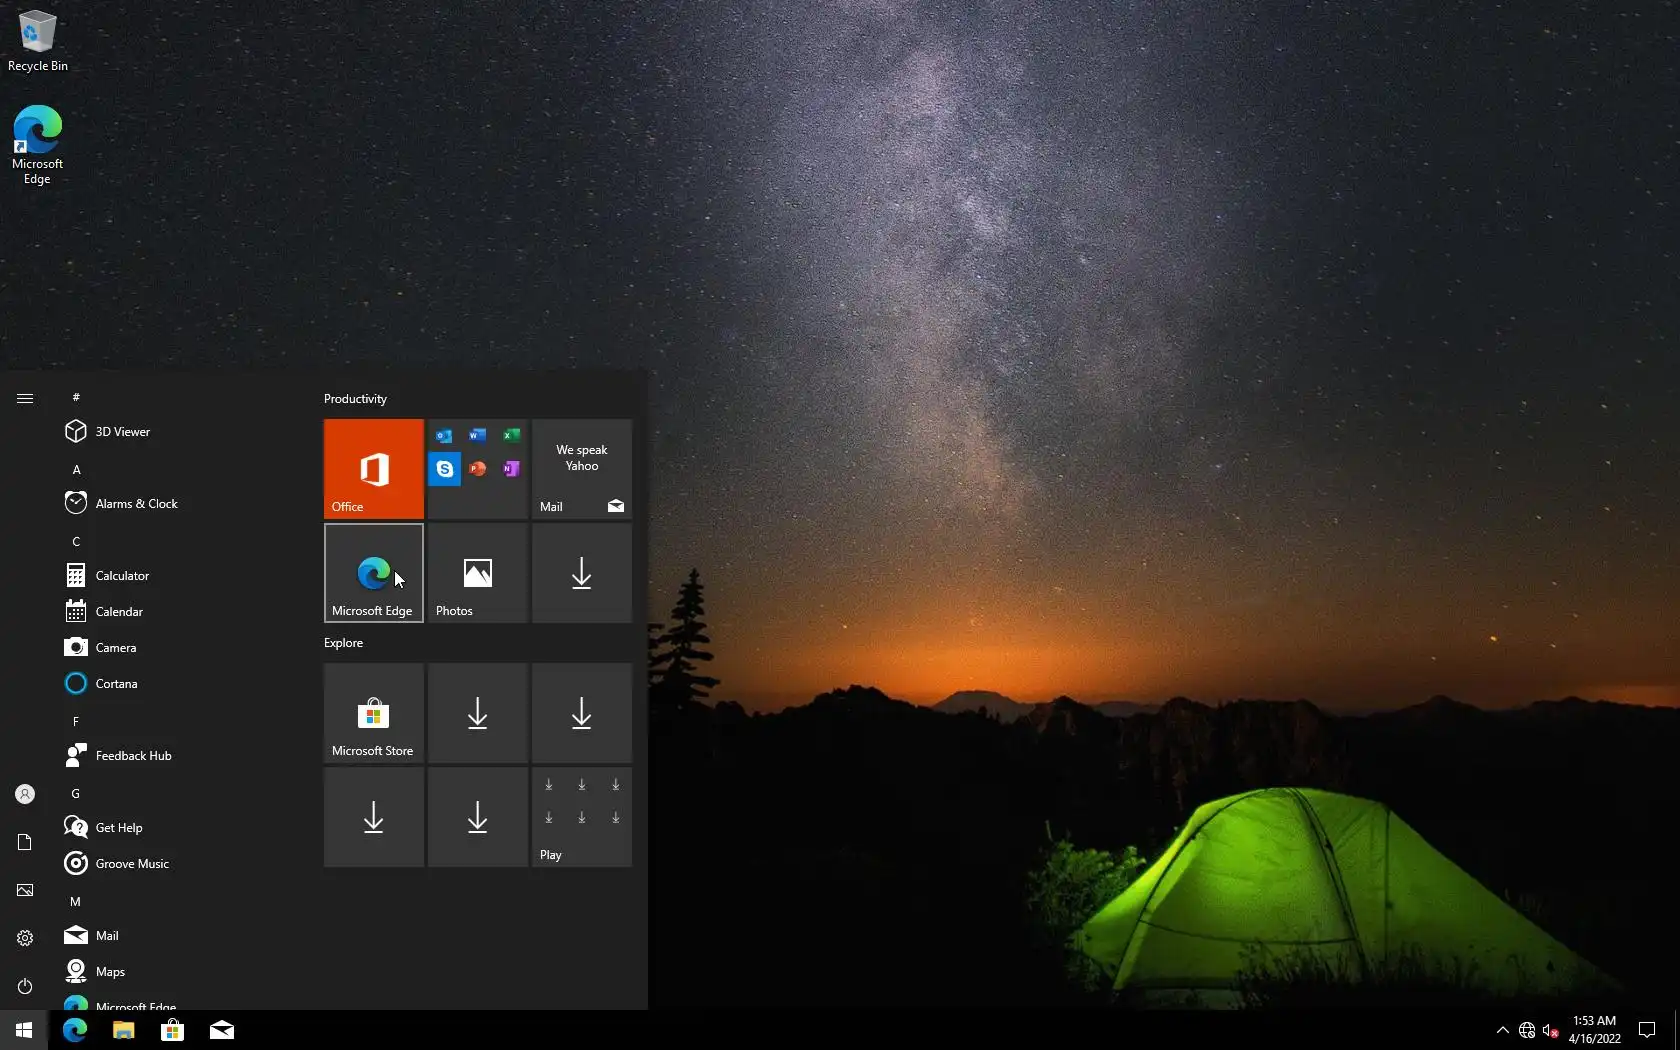Open Groove Music
Image resolution: width=1680 pixels, height=1050 pixels.
(180, 863)
